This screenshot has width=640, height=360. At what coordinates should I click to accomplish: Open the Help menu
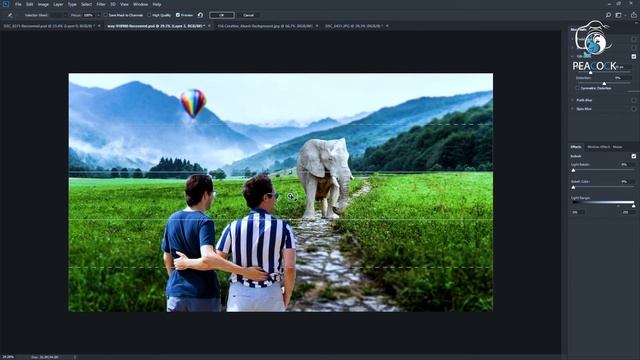pyautogui.click(x=157, y=4)
